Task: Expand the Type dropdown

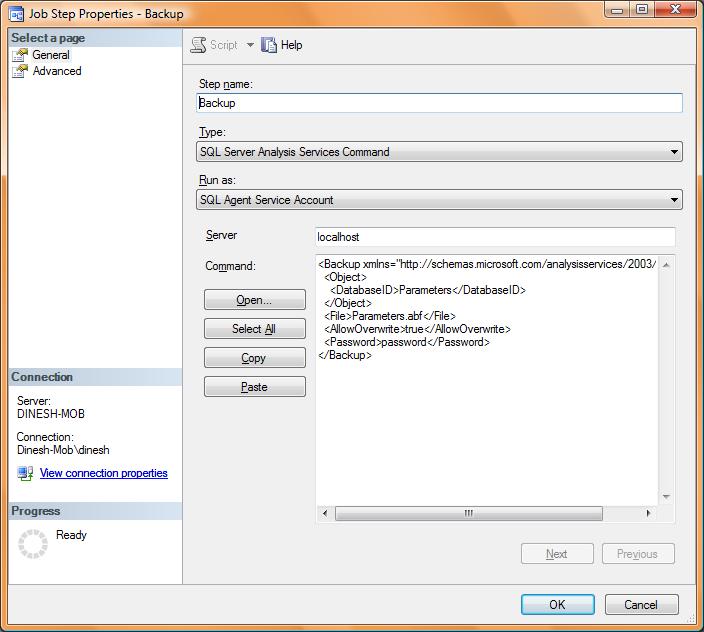Action: (674, 152)
